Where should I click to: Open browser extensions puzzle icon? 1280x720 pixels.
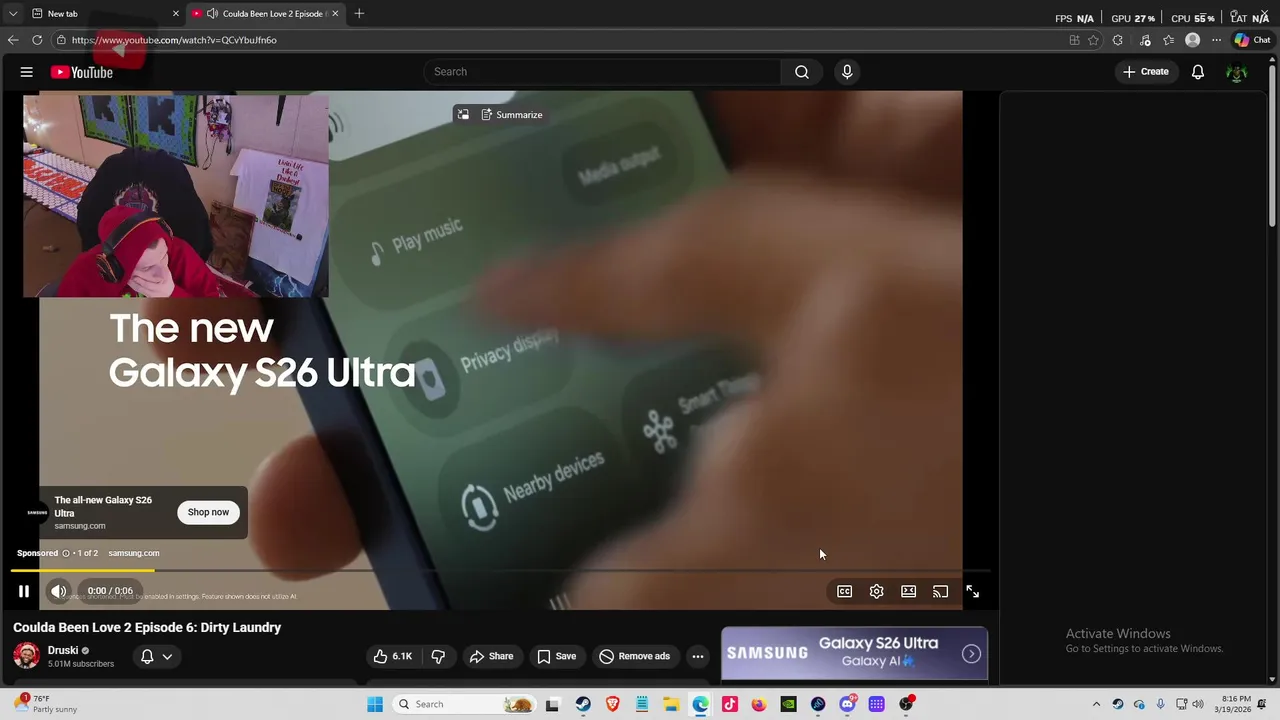pyautogui.click(x=1118, y=40)
